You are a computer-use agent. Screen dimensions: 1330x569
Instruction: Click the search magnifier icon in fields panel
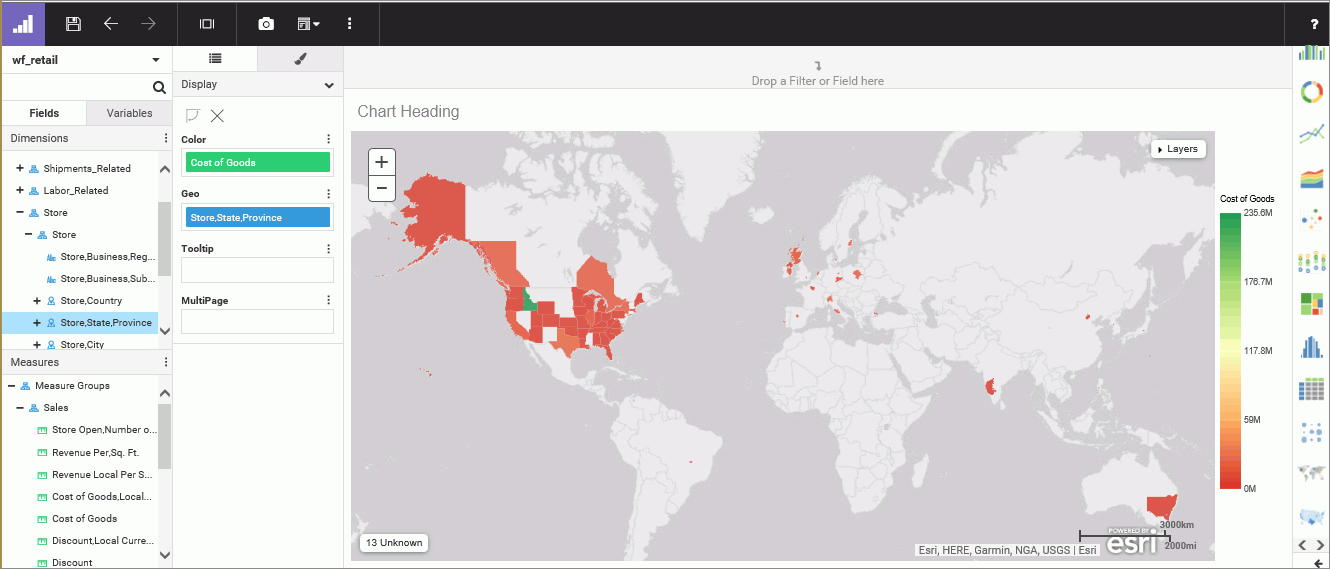tap(159, 87)
